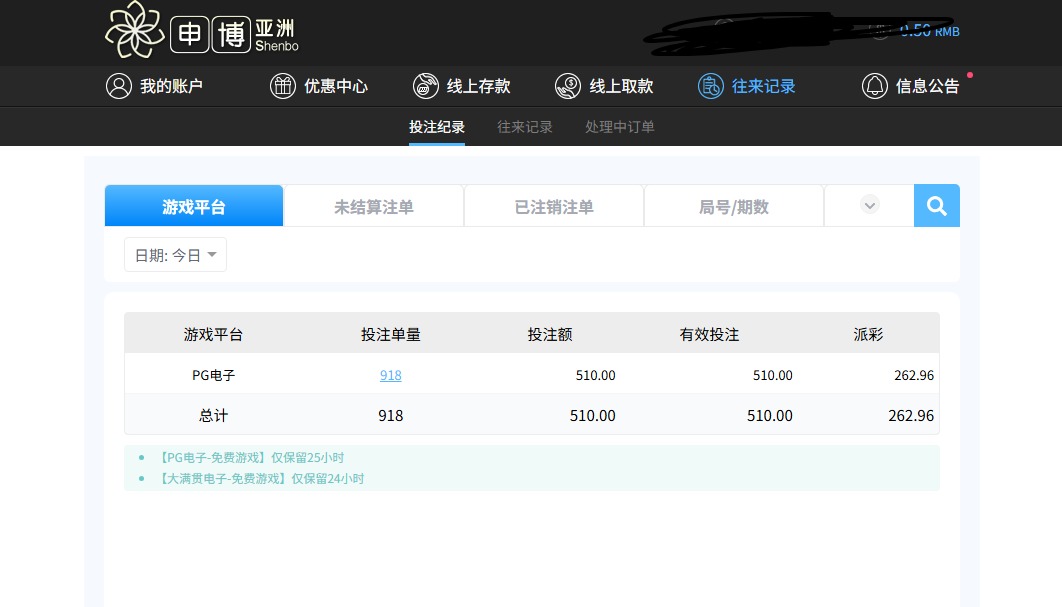Open the 处理中订单 sub-navigation item

620,127
